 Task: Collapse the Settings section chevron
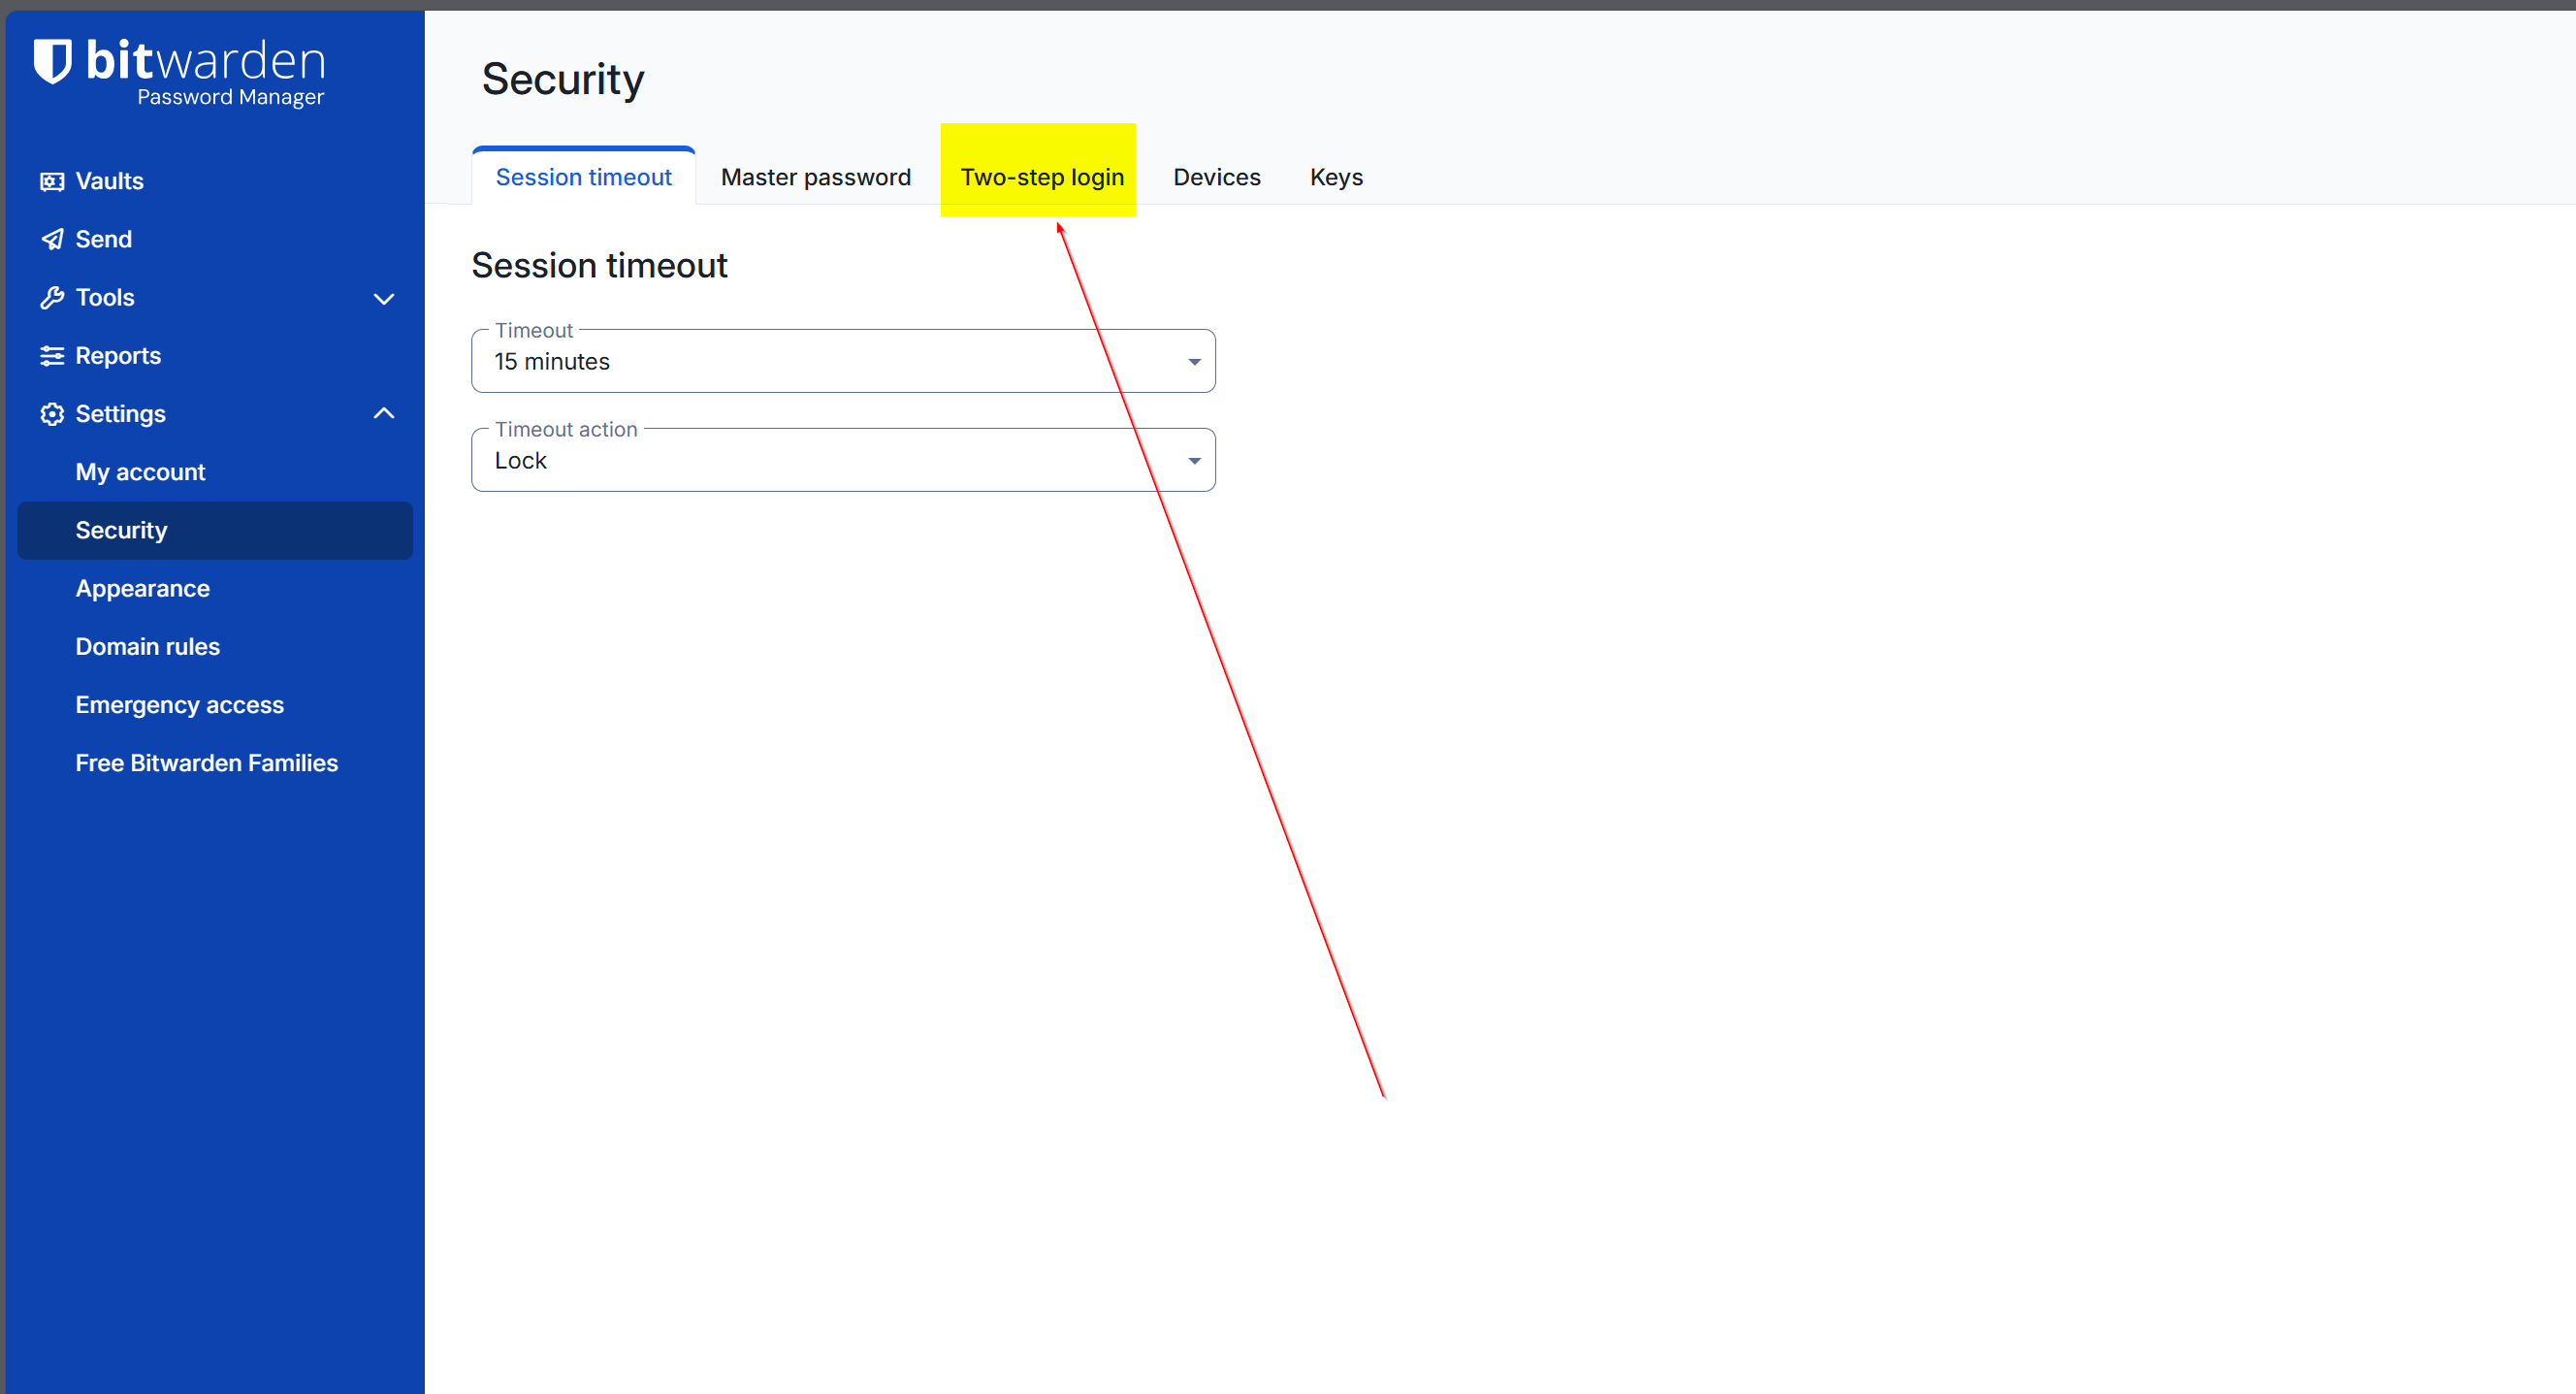383,413
